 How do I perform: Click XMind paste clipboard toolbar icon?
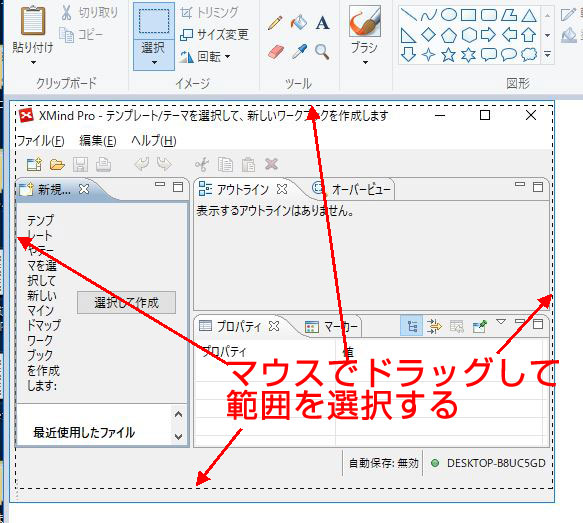(x=248, y=164)
